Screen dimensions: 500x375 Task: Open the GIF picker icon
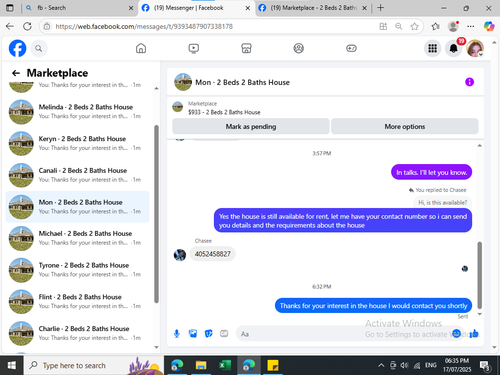[x=224, y=333]
